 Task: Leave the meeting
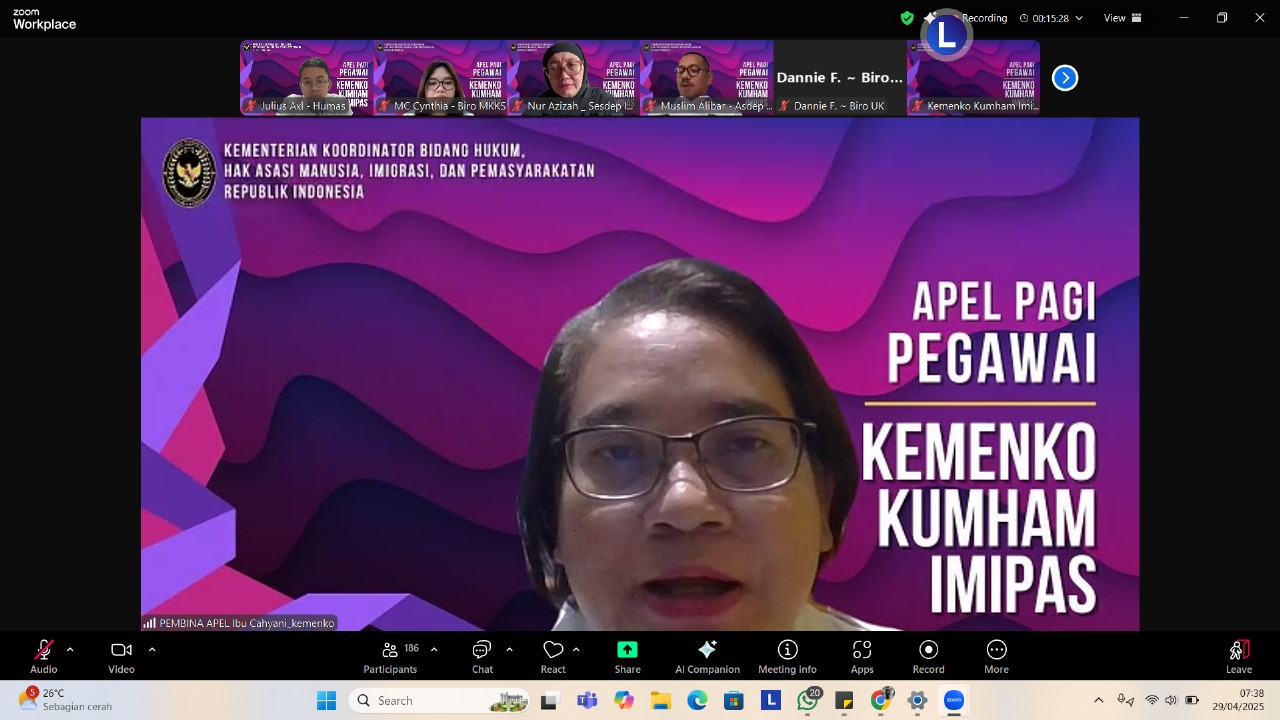pos(1238,655)
